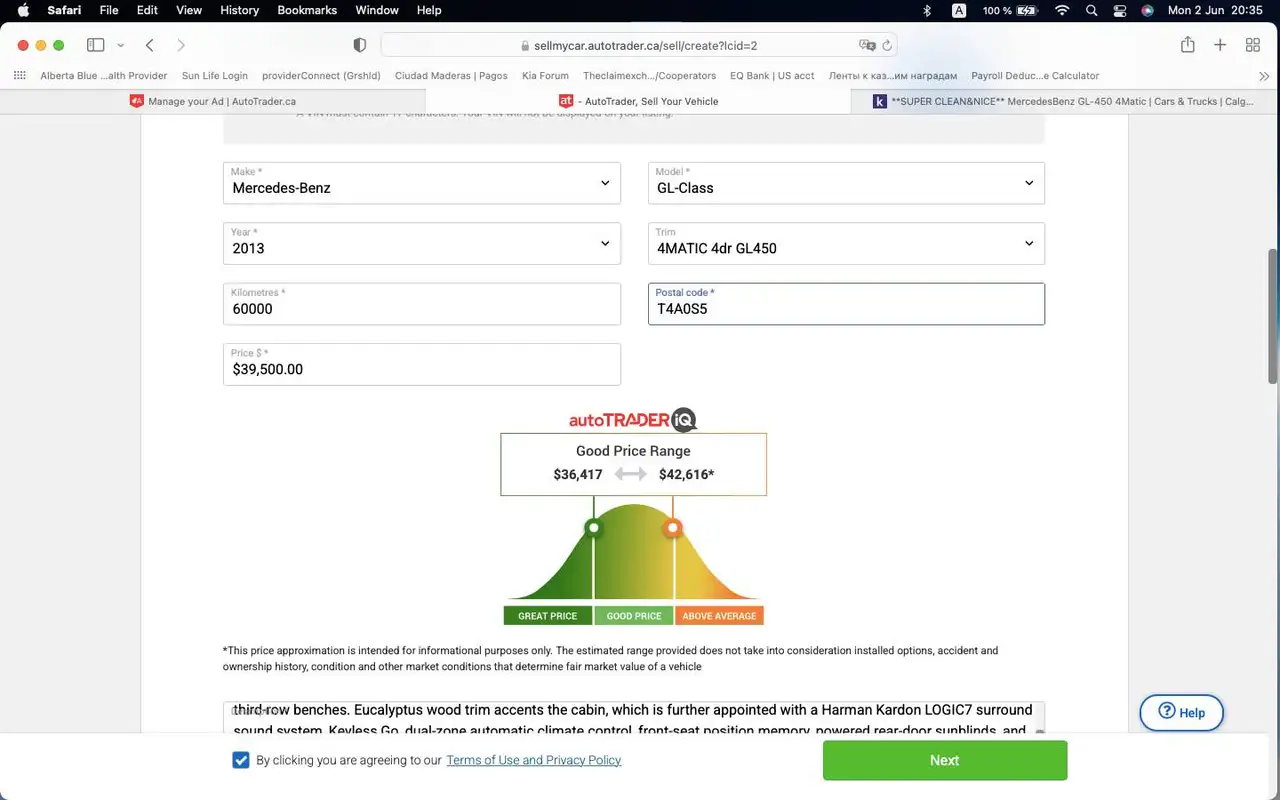
Task: Click the ABOVE AVERAGE legend label
Action: click(x=719, y=616)
